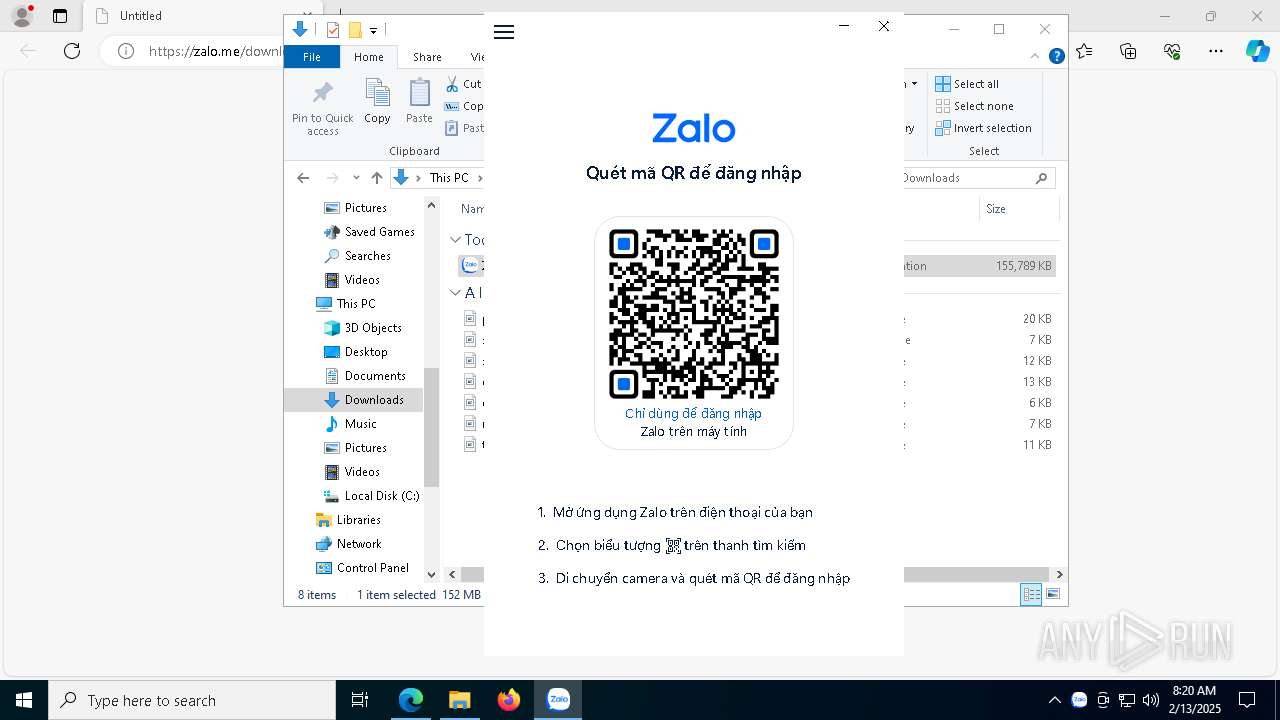Switch to the Home ribbon tab

(x=368, y=57)
